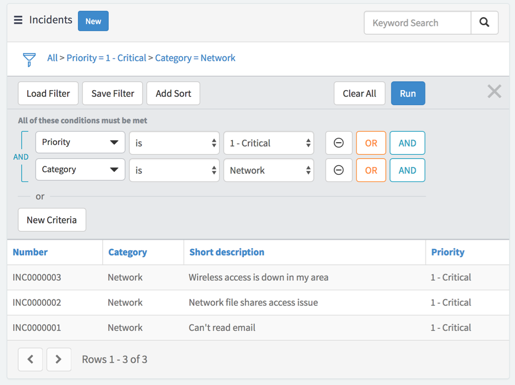
Task: Click the magnifier search button
Action: click(484, 23)
